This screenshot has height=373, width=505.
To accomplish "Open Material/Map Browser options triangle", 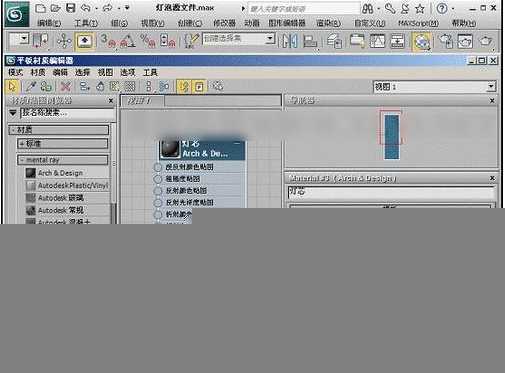I will (13, 113).
